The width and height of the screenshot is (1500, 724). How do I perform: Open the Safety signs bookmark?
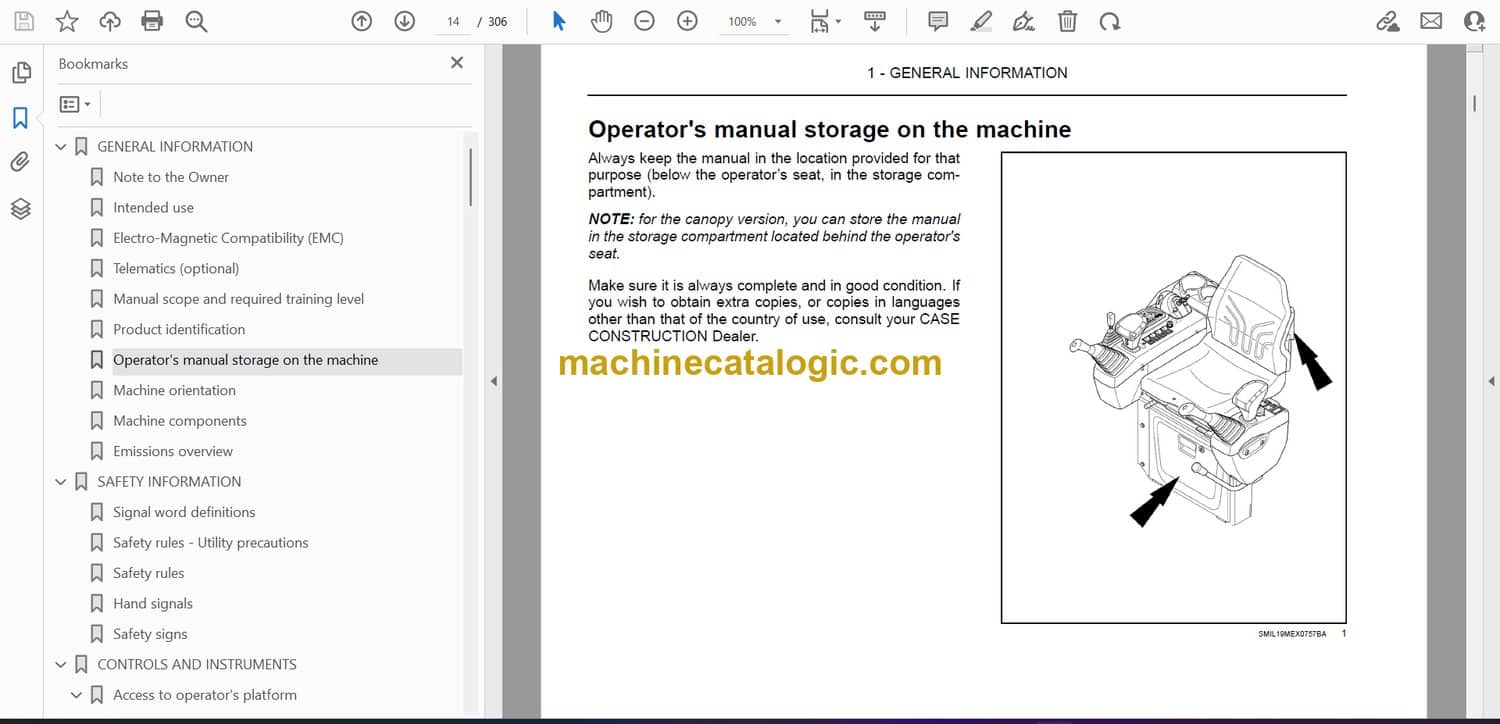(150, 634)
